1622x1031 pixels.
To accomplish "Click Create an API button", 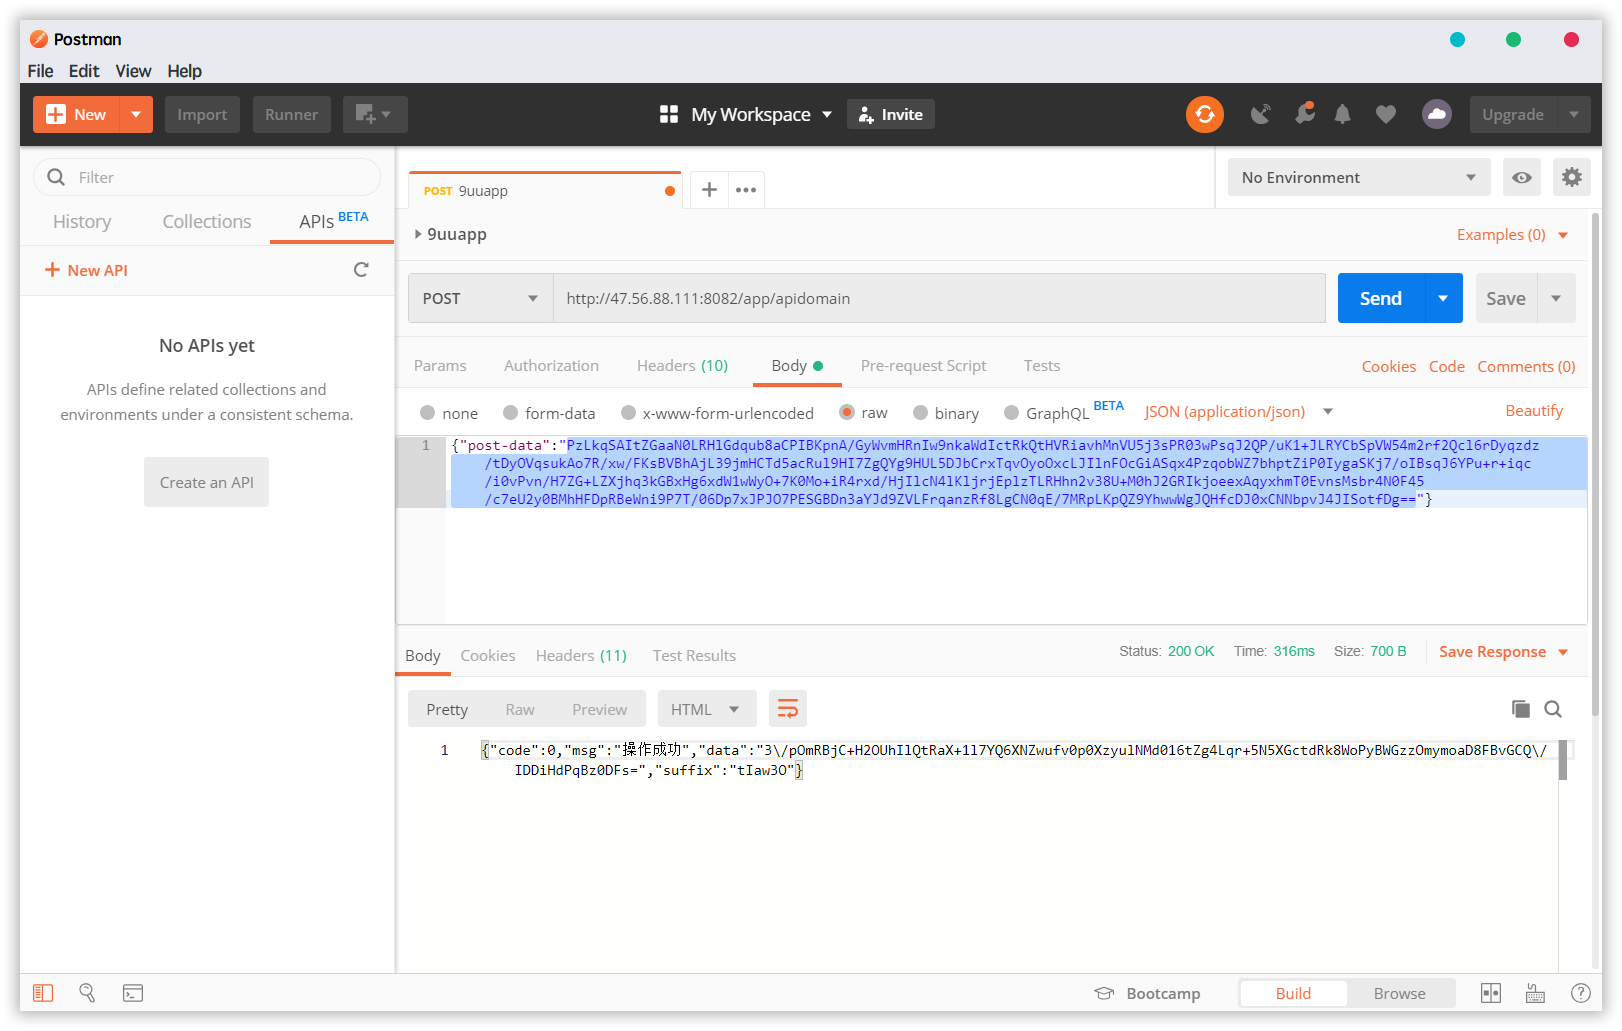I will click(207, 482).
